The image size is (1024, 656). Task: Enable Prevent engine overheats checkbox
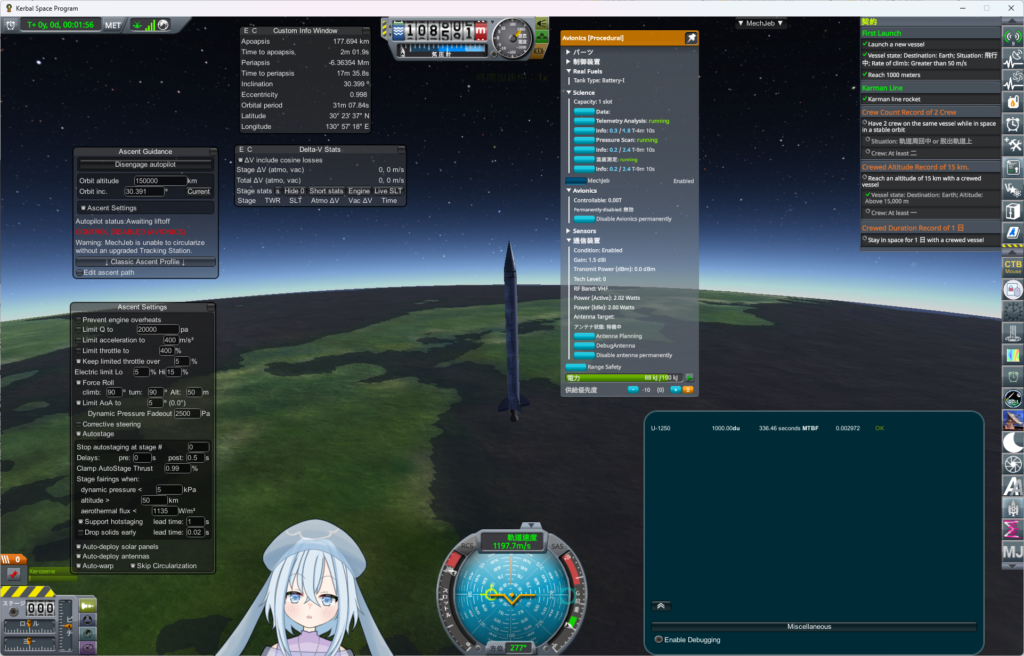[79, 319]
